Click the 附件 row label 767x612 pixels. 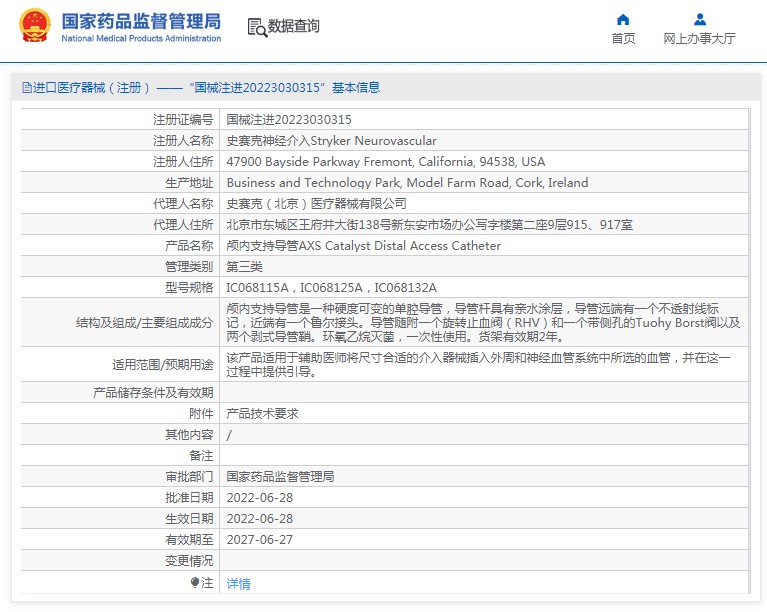tap(201, 414)
